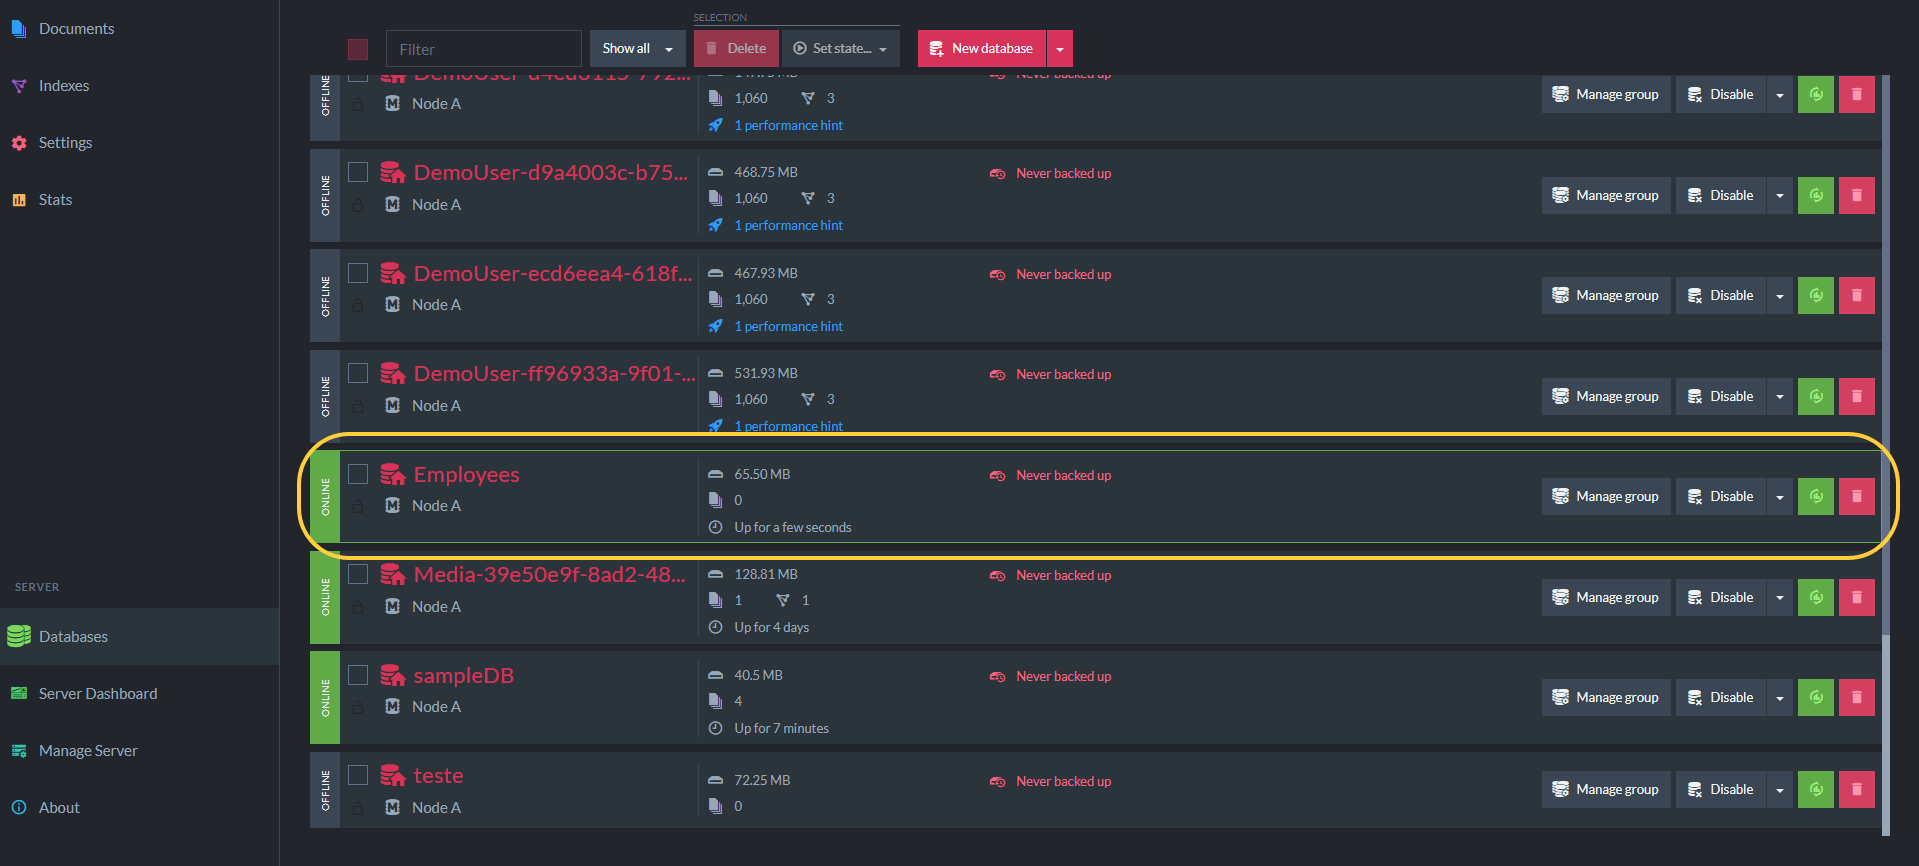Check the DemoUser-ecd6eea4 database checkbox
This screenshot has width=1919, height=866.
pyautogui.click(x=358, y=273)
